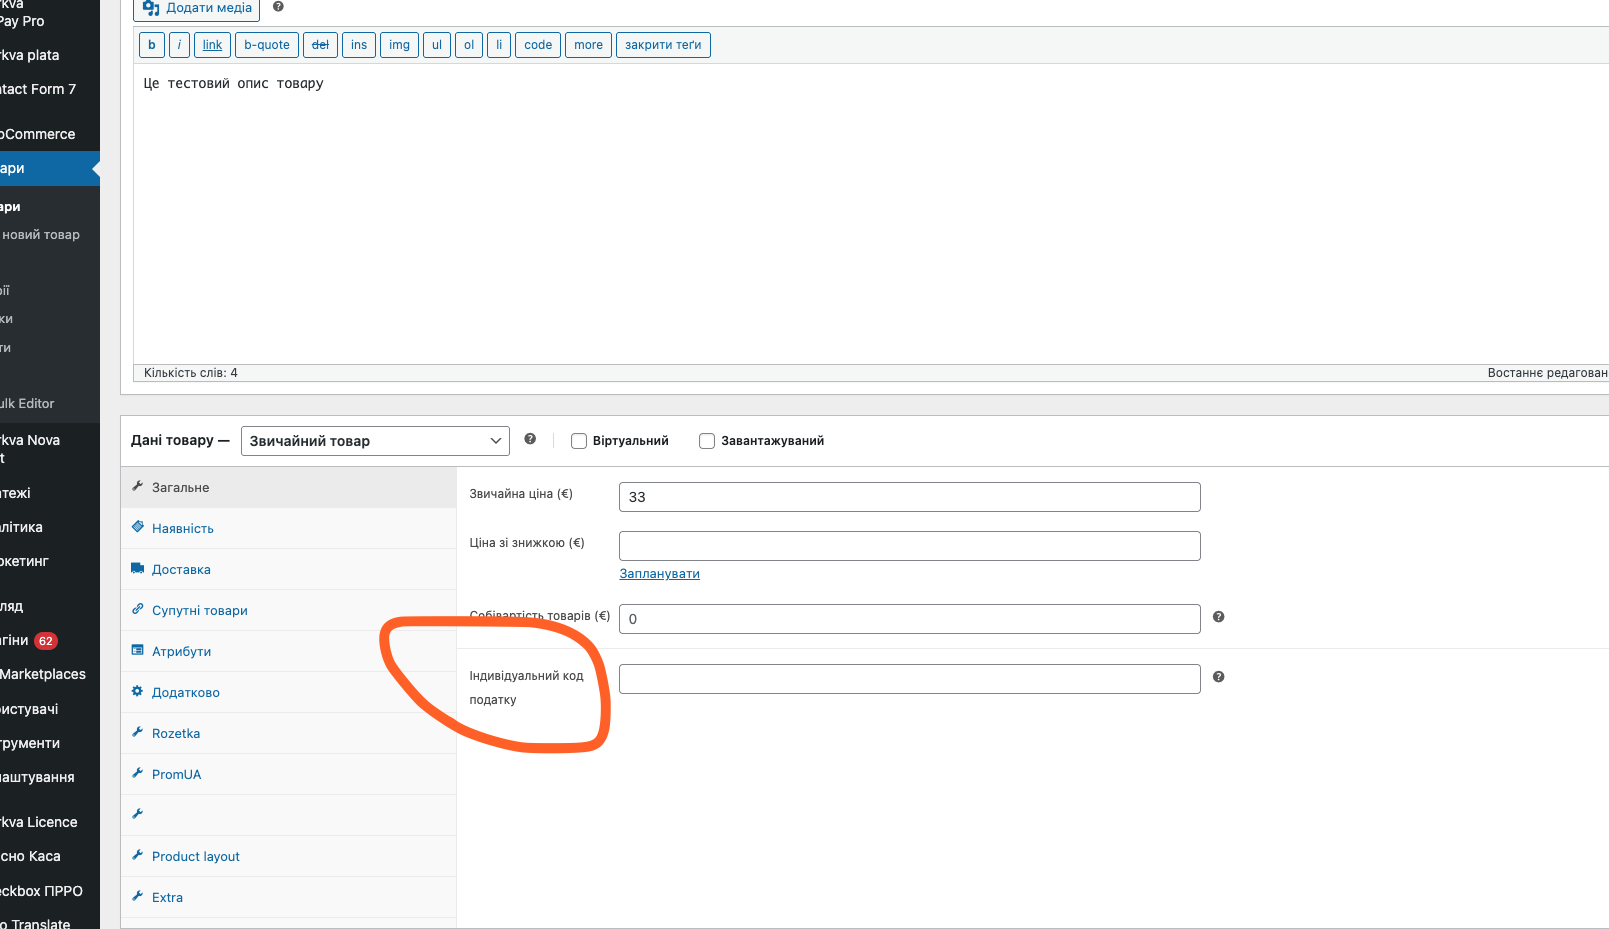Click help icon beside product type dropdown

(530, 439)
